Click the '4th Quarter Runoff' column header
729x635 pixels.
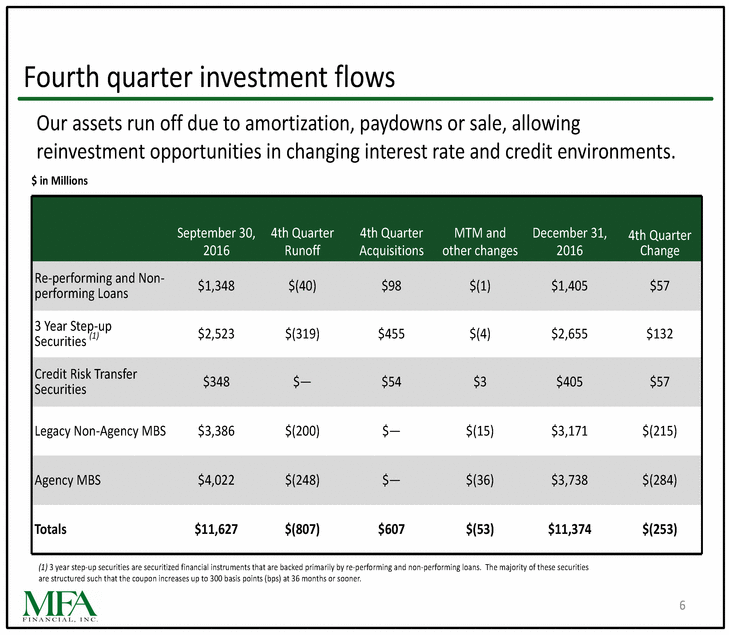(x=302, y=242)
